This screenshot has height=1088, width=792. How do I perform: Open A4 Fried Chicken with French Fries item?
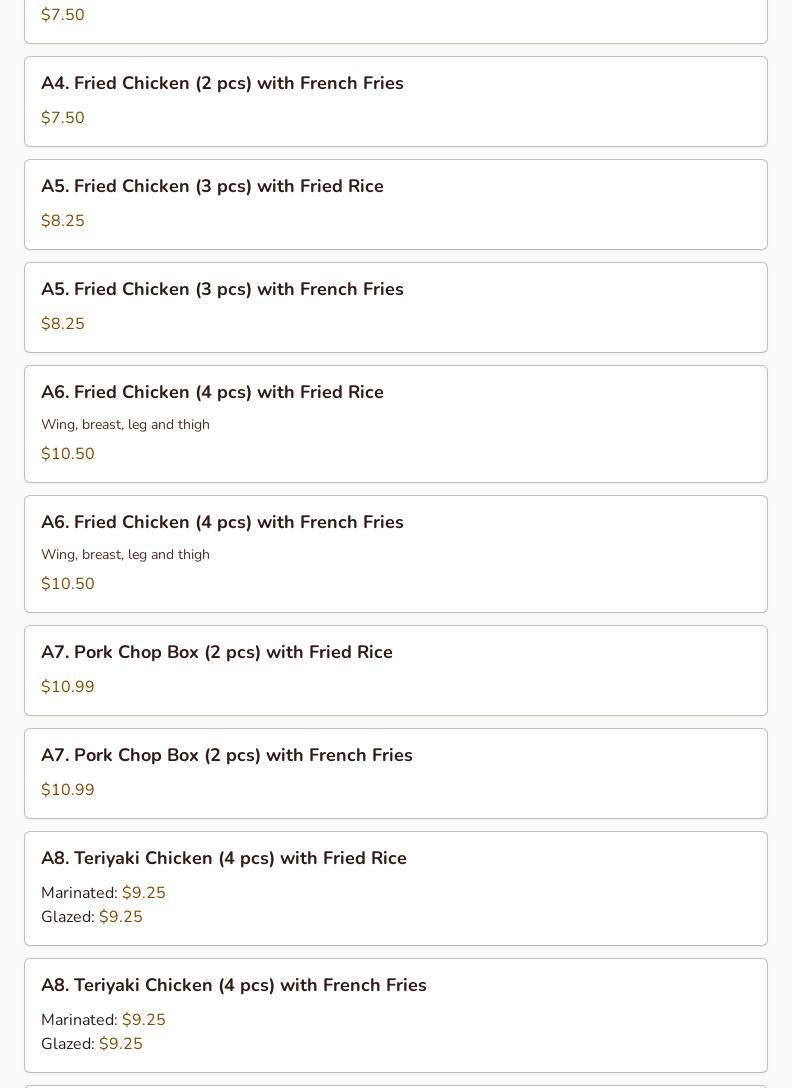tap(222, 83)
